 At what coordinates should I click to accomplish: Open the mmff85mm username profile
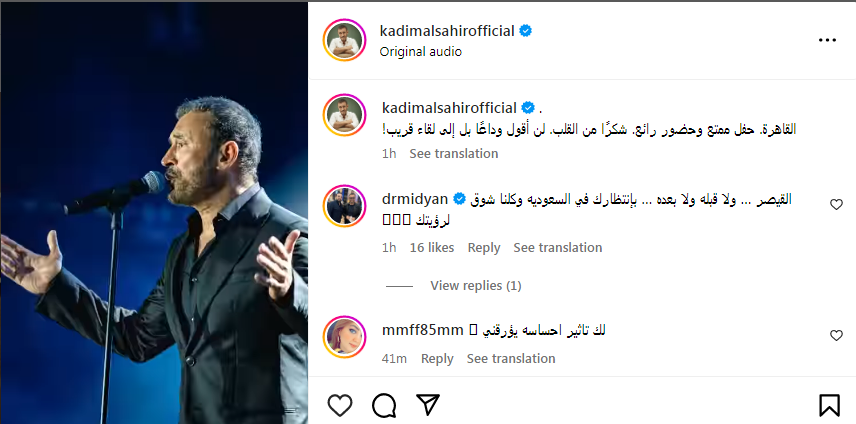(424, 330)
